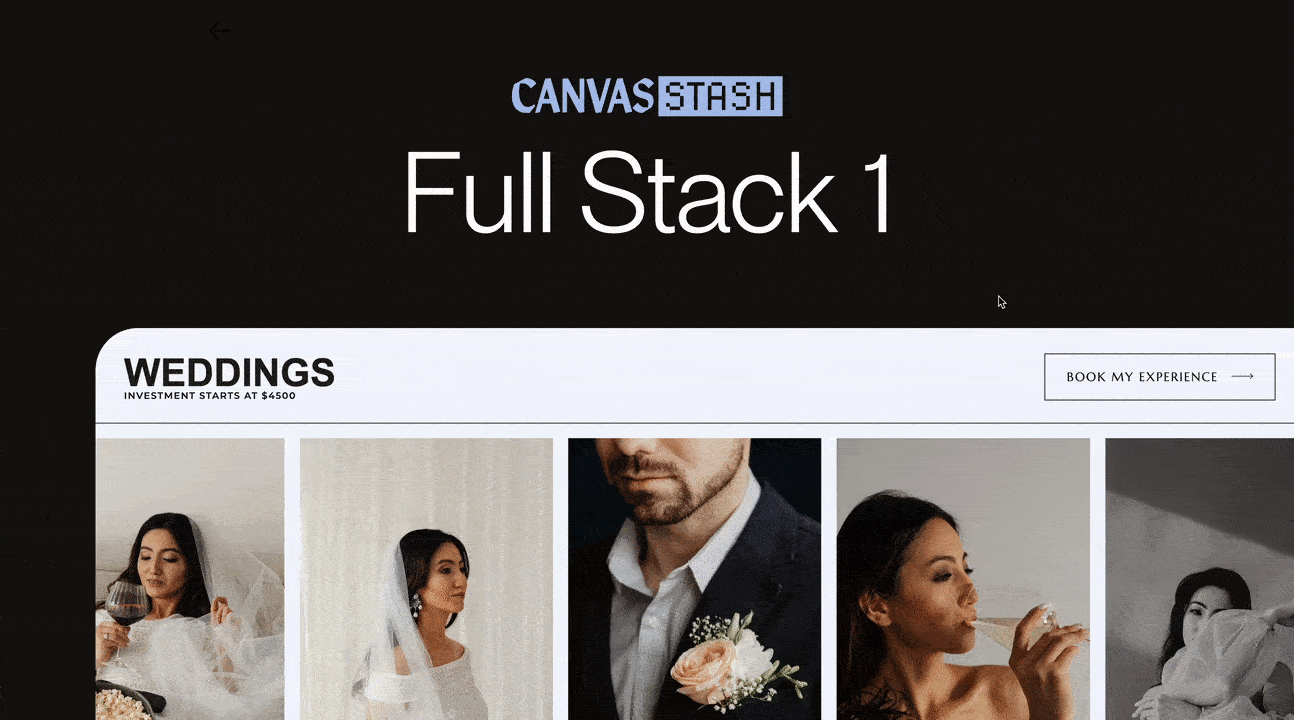
Task: Open the woman sipping champagne photo
Action: click(x=963, y=579)
